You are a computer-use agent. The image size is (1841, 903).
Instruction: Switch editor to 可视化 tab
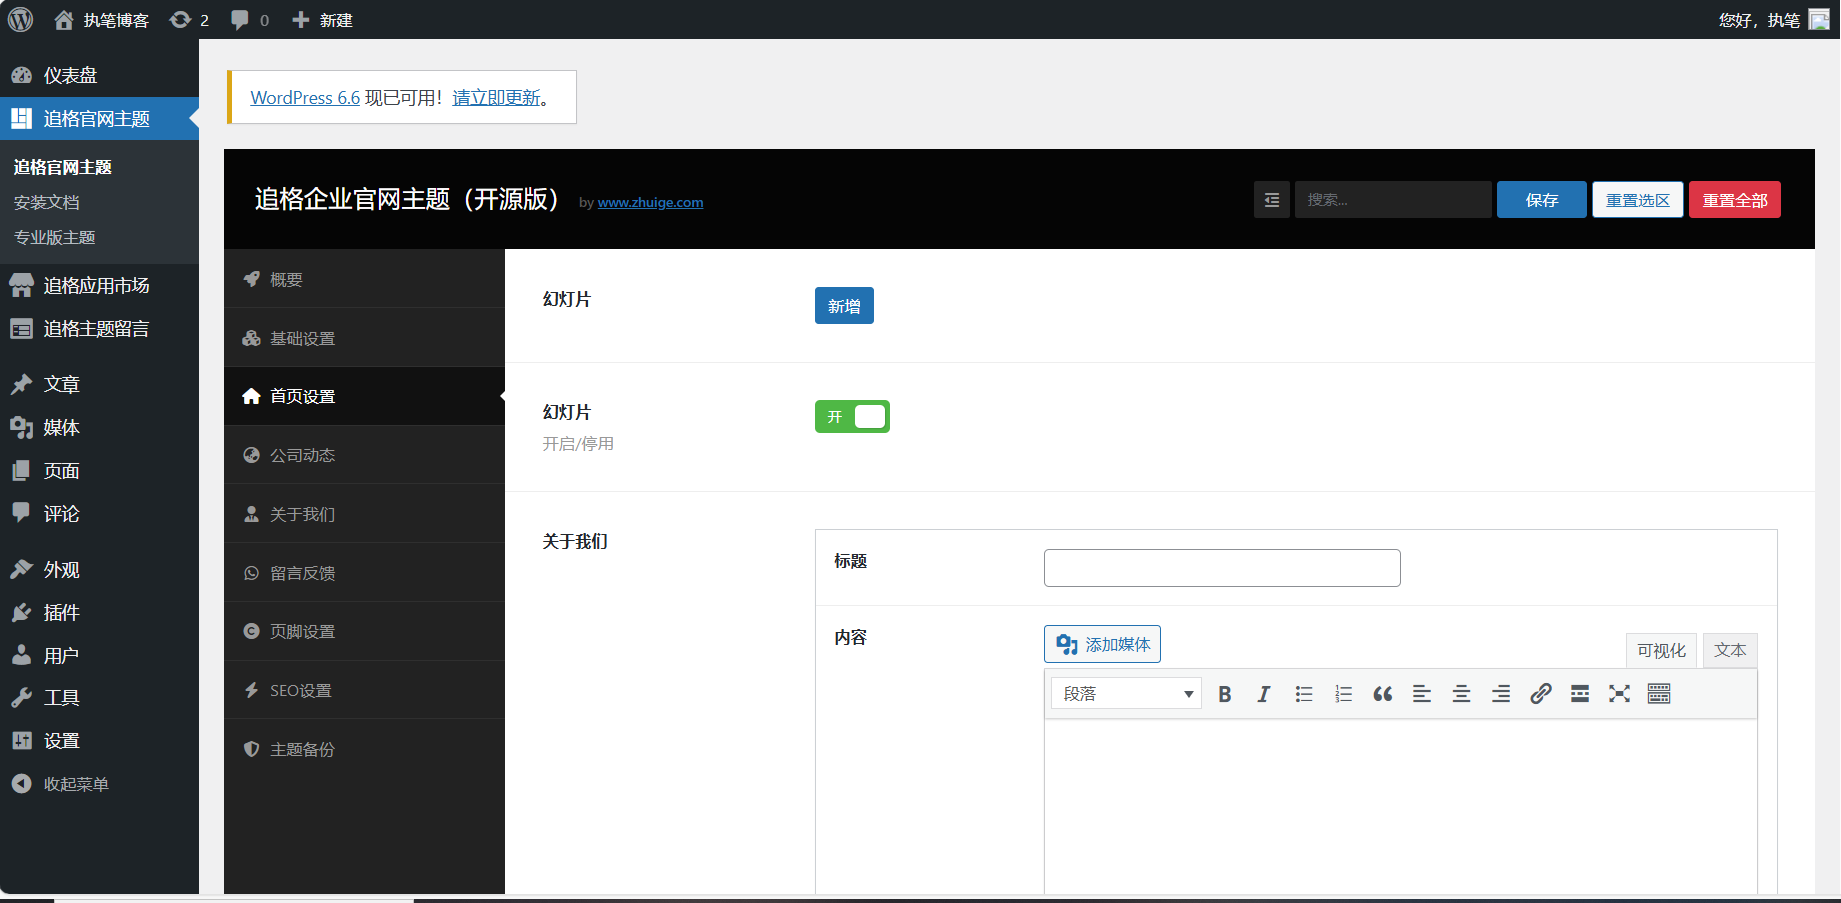coord(1661,650)
